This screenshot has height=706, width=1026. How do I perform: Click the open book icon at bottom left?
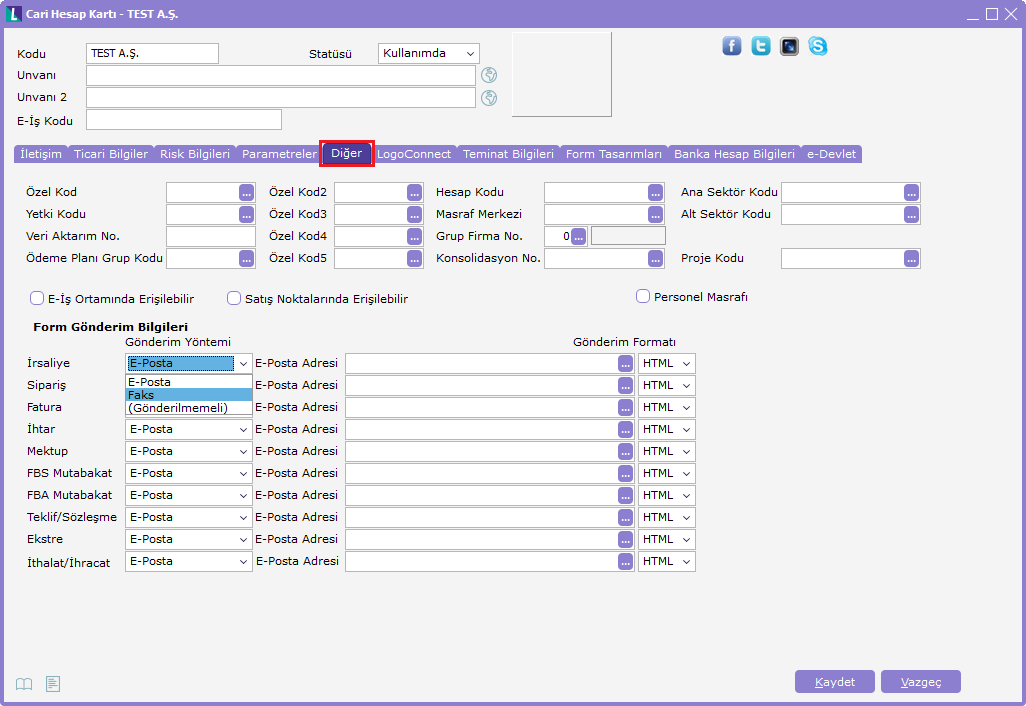pyautogui.click(x=24, y=684)
